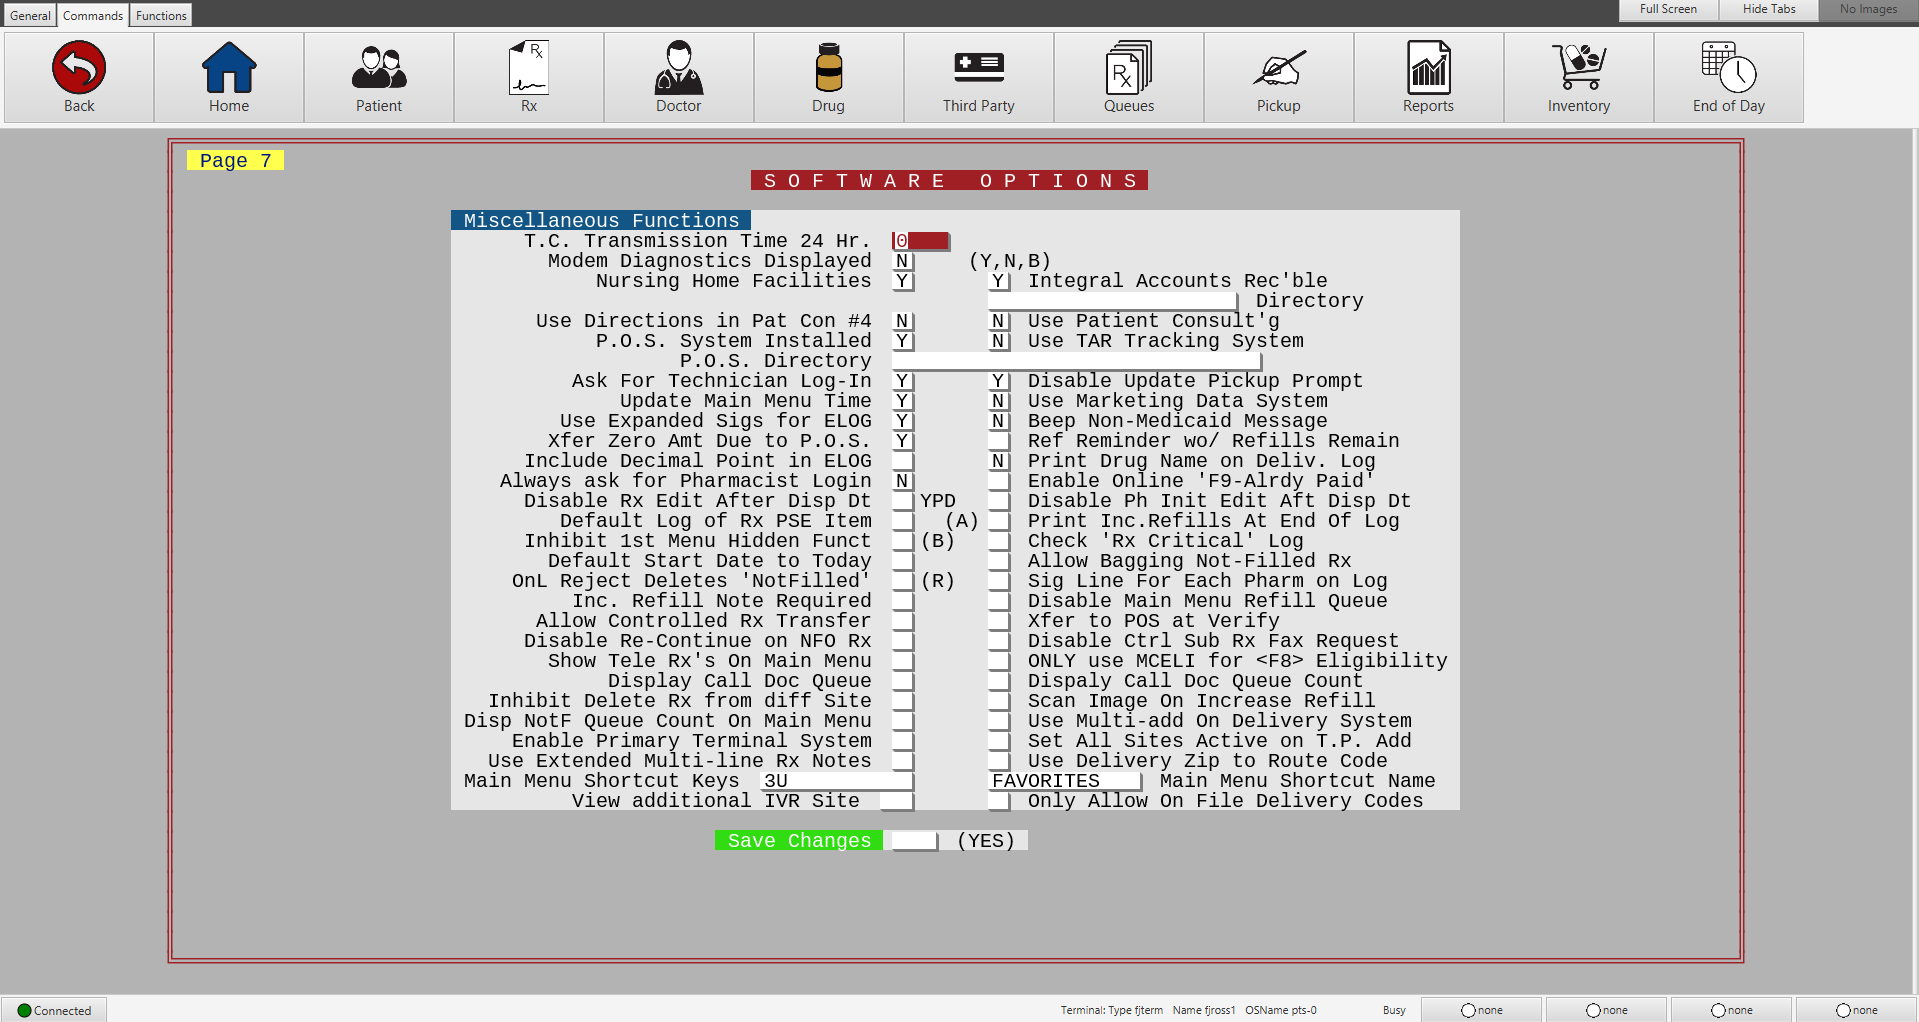Click the Save Changes input field
The width and height of the screenshot is (1919, 1022).
pos(914,841)
